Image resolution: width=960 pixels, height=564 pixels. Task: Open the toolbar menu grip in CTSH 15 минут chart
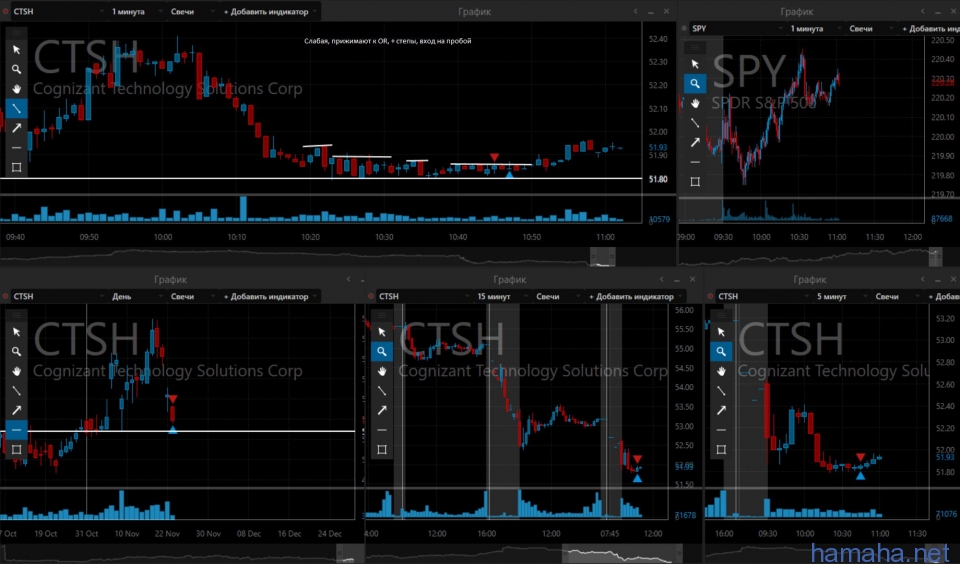coord(382,315)
